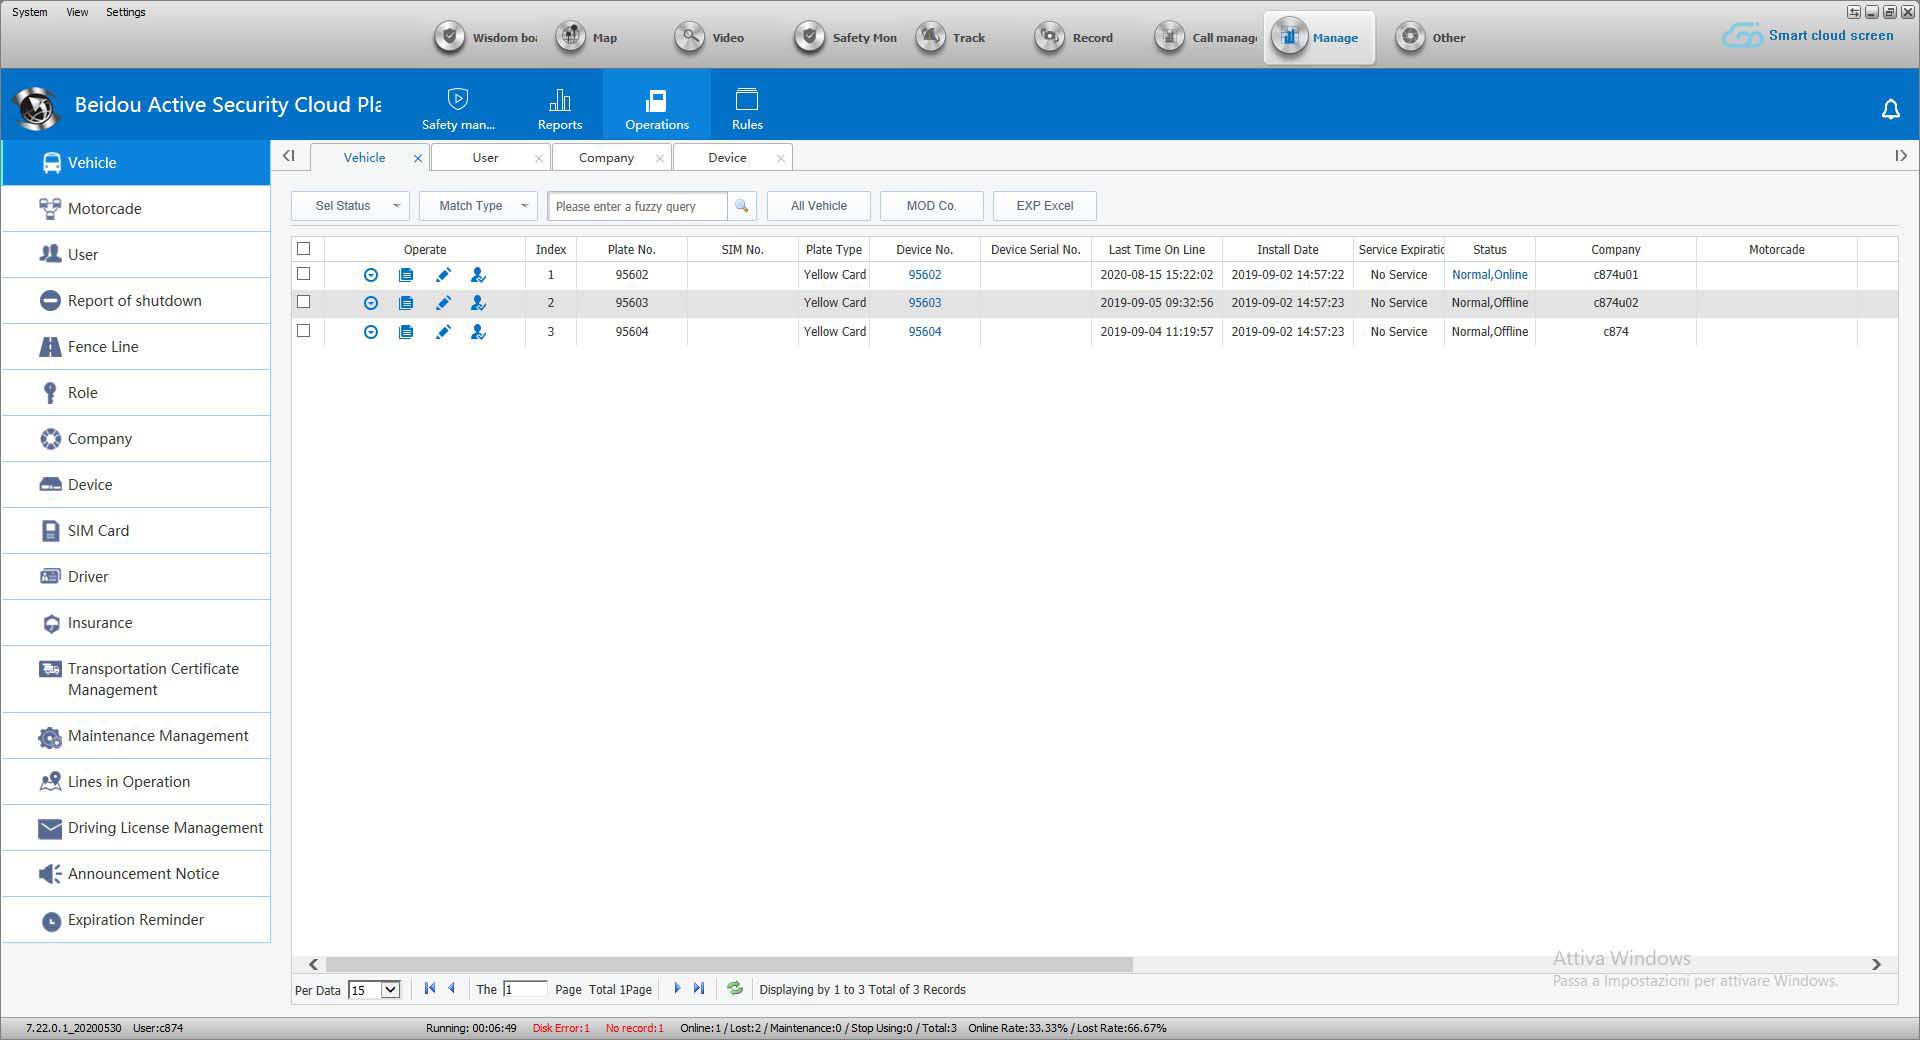Open device number 95603 link
Screen dimensions: 1920x1040
pyautogui.click(x=924, y=303)
